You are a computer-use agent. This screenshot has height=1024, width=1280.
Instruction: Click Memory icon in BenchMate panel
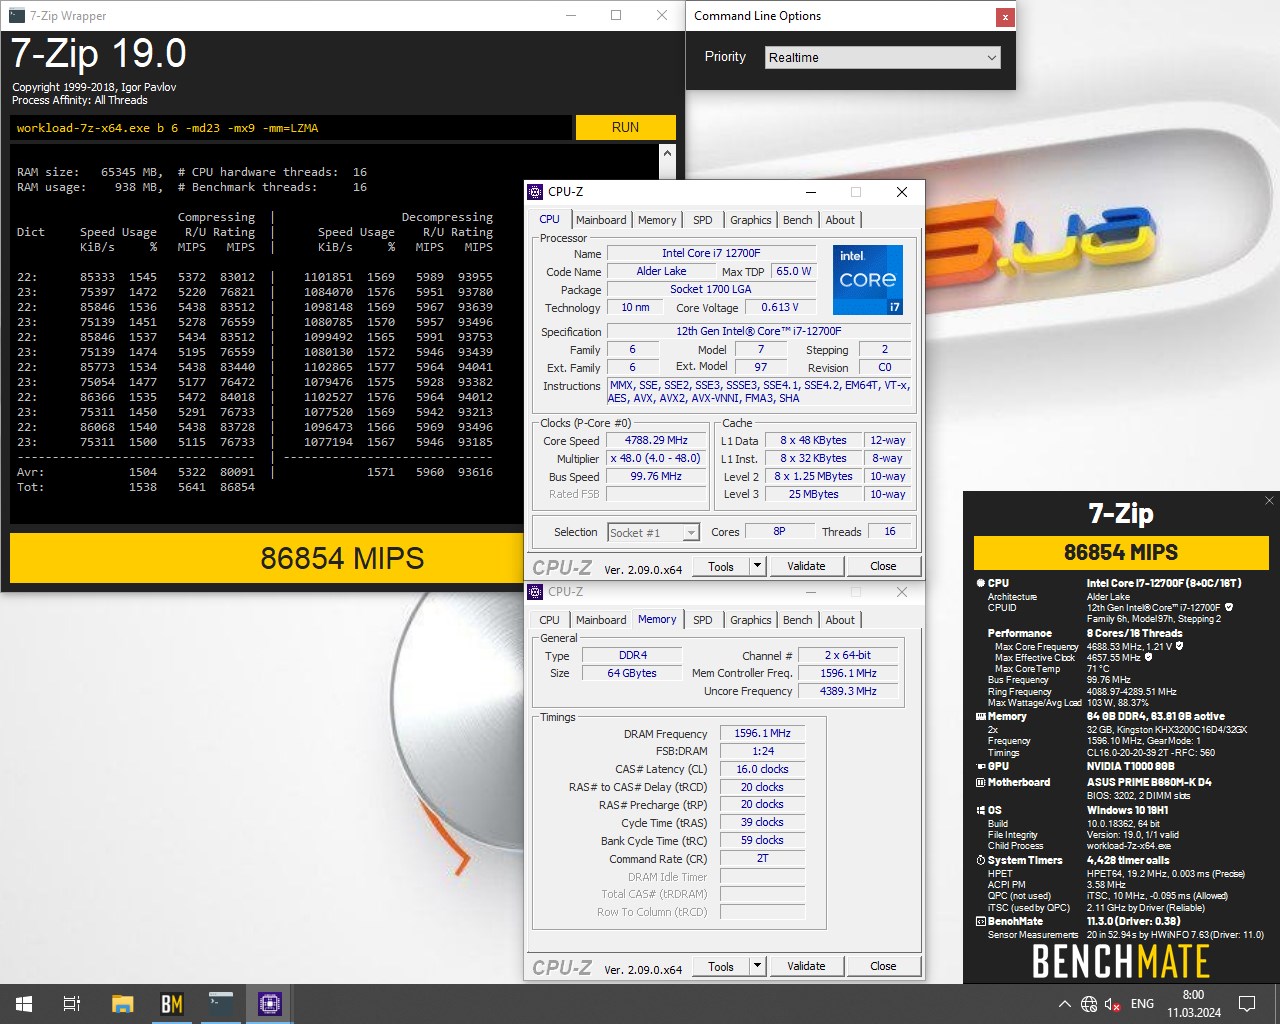pos(980,716)
